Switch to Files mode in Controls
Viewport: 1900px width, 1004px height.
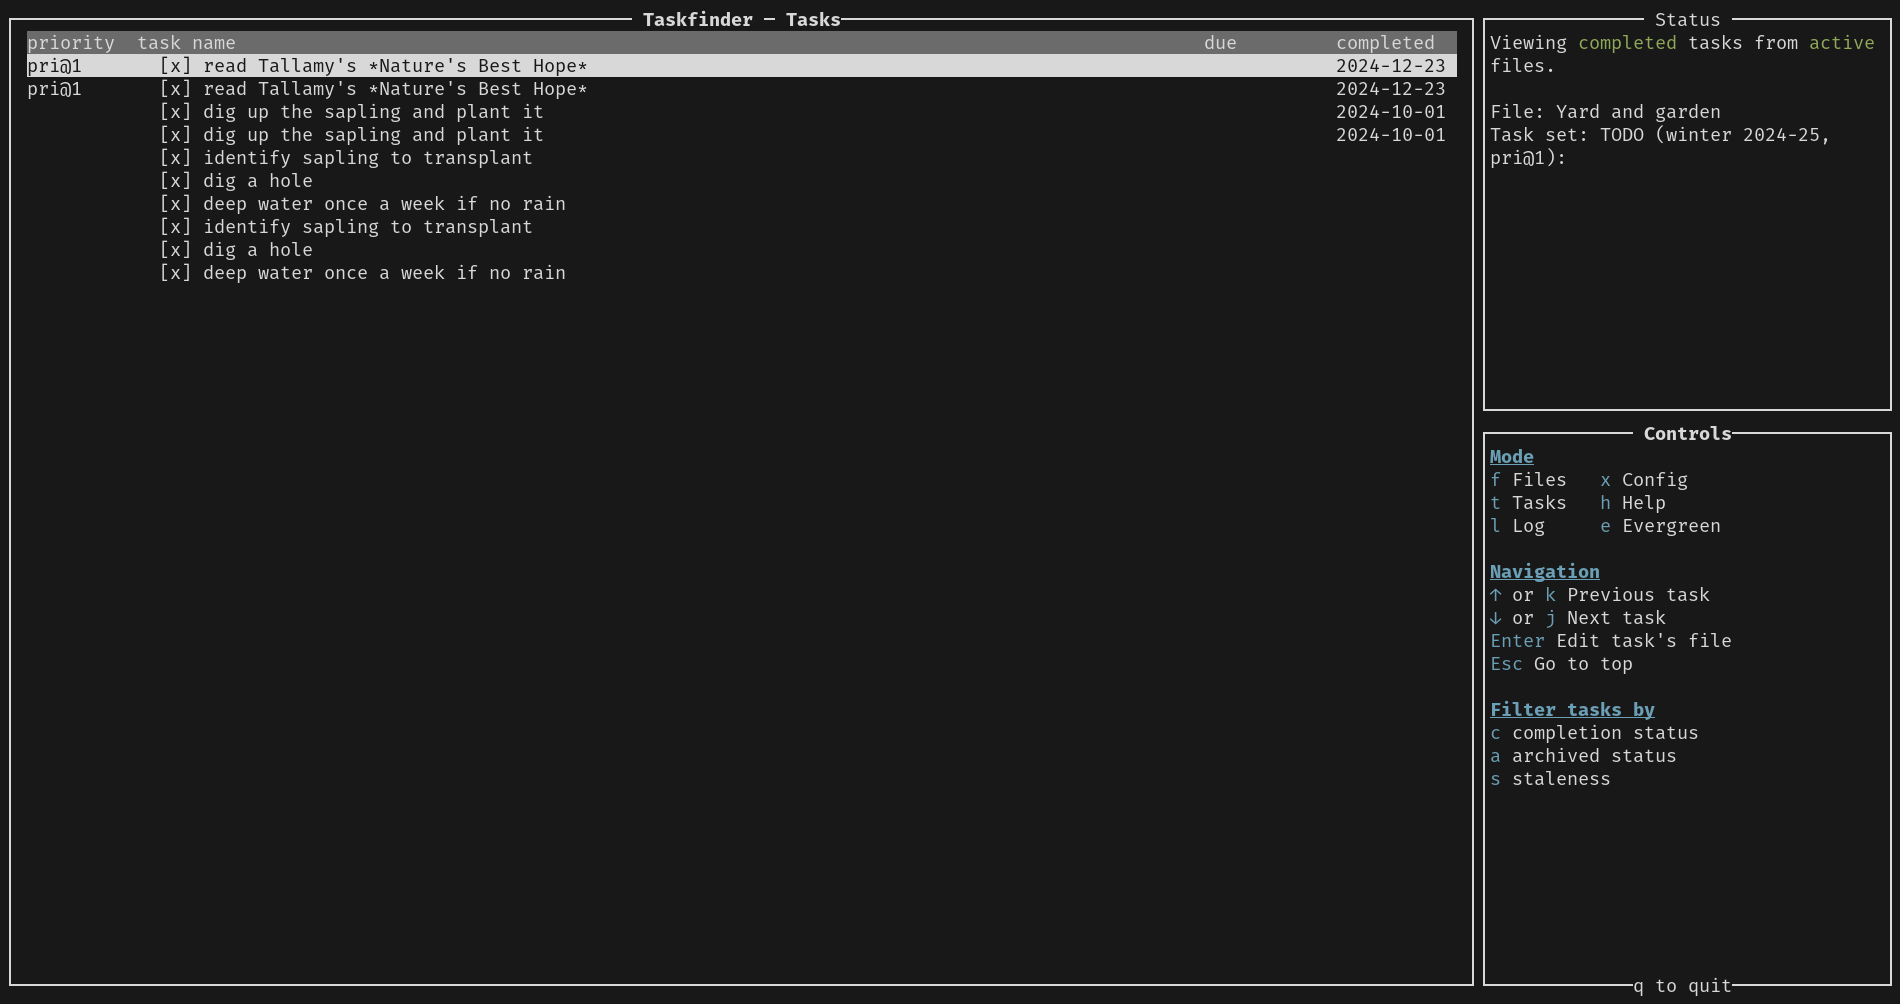tap(1528, 480)
